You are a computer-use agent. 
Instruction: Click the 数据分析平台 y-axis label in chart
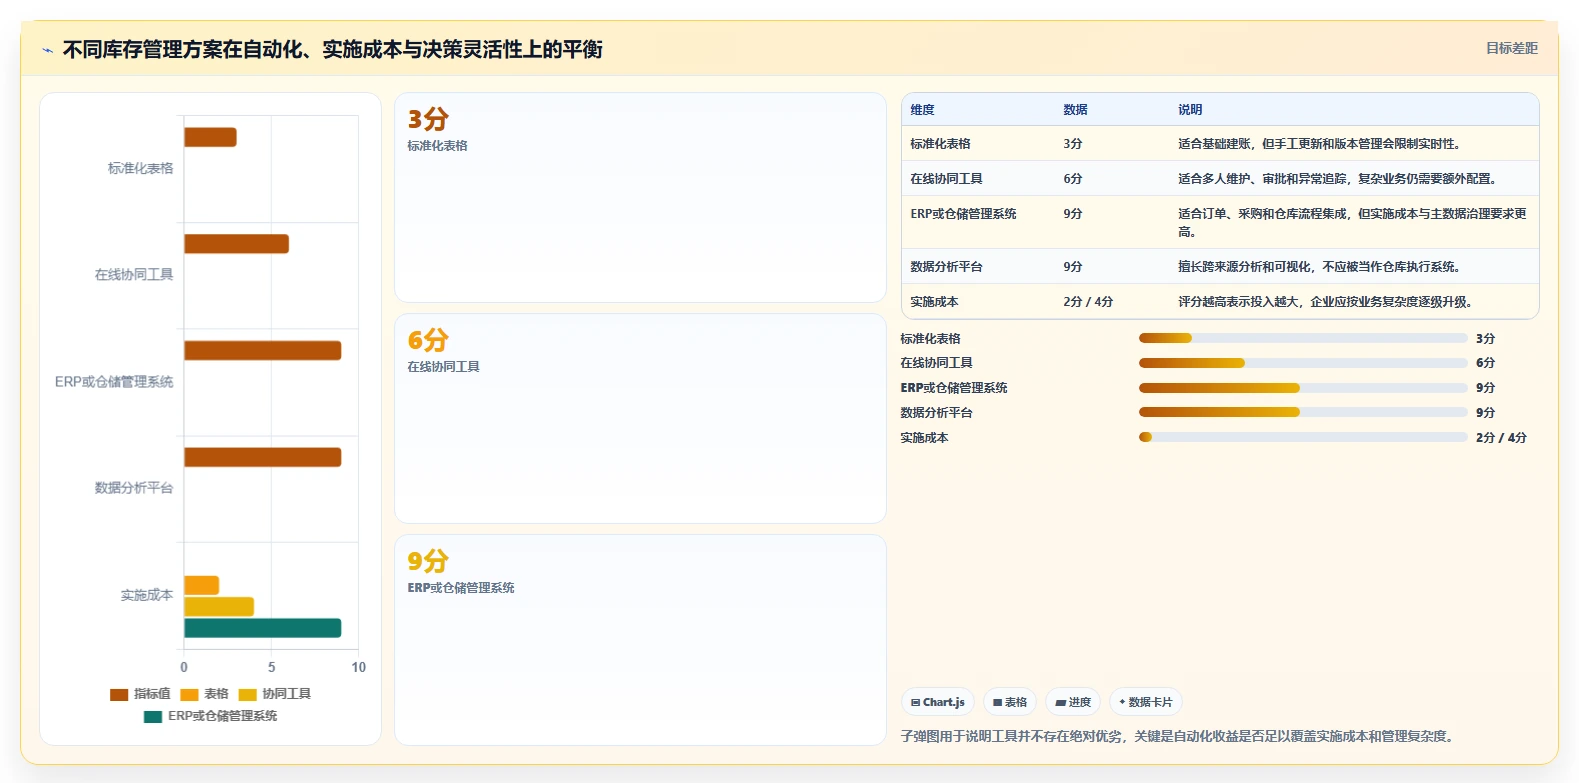coord(134,488)
